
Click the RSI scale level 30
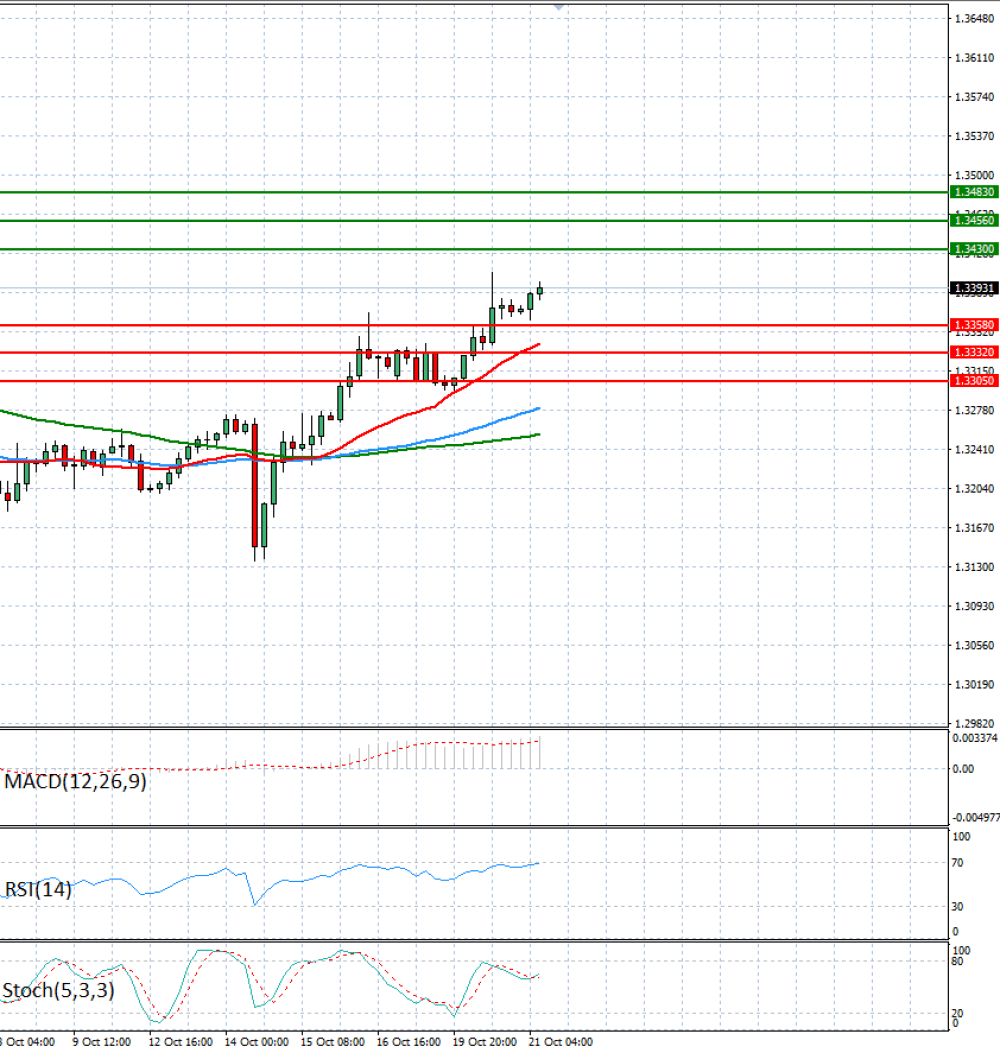(958, 907)
